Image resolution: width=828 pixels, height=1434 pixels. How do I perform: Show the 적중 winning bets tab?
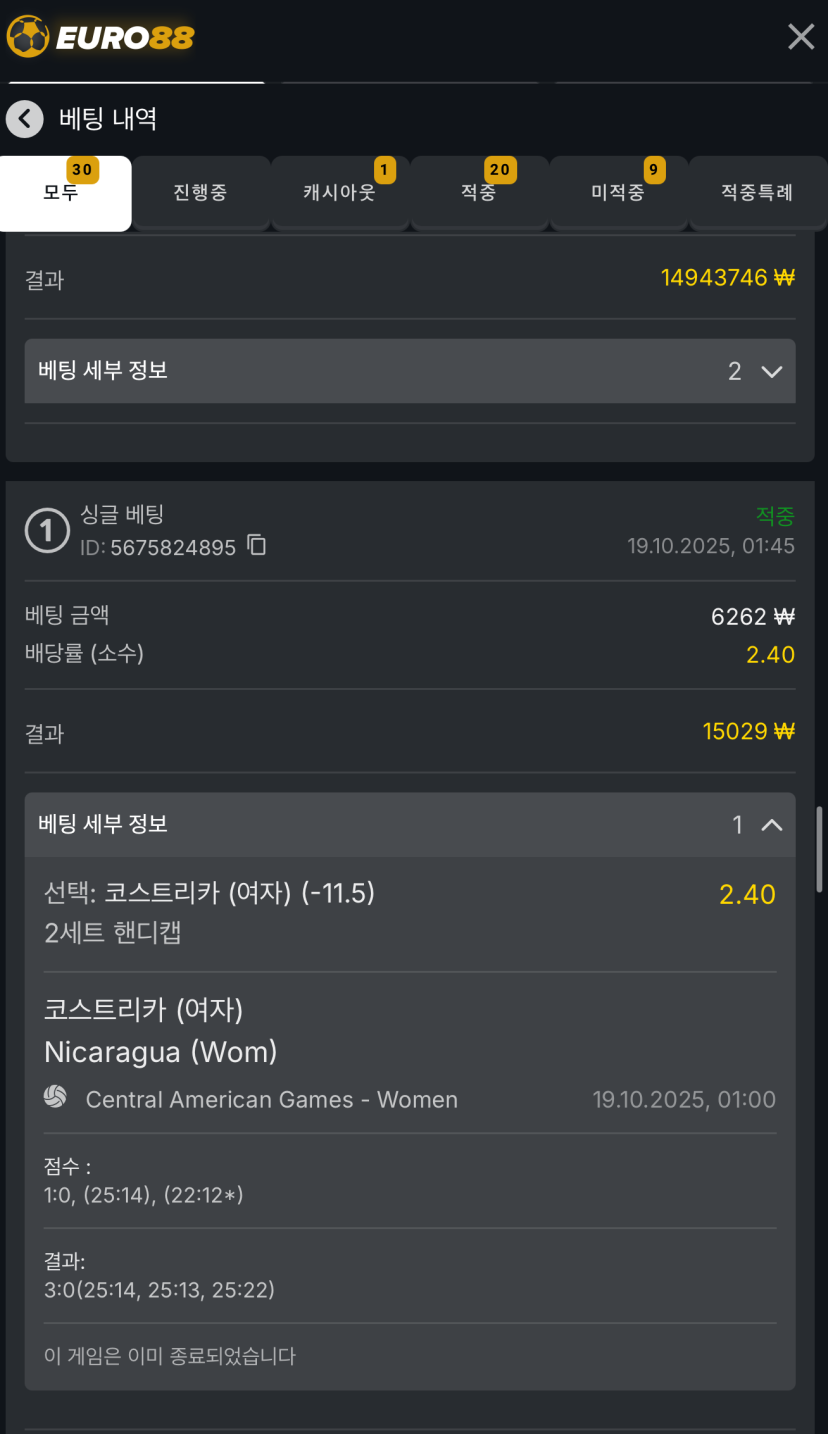click(x=479, y=192)
